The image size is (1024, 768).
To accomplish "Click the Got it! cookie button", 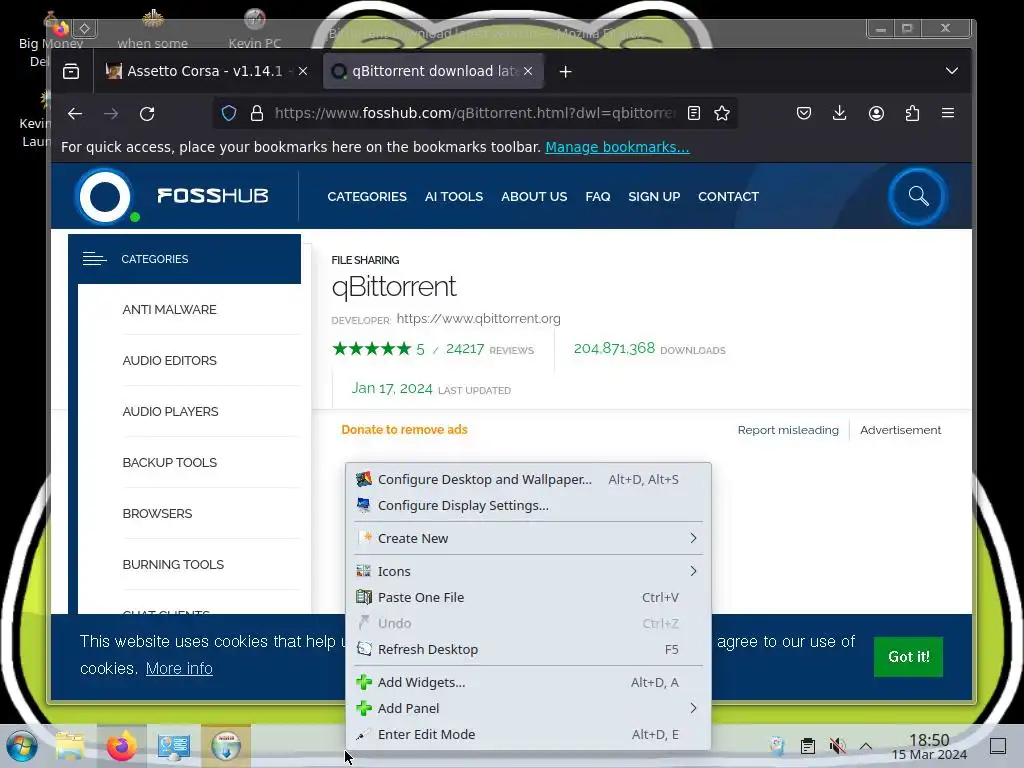I will (x=908, y=656).
